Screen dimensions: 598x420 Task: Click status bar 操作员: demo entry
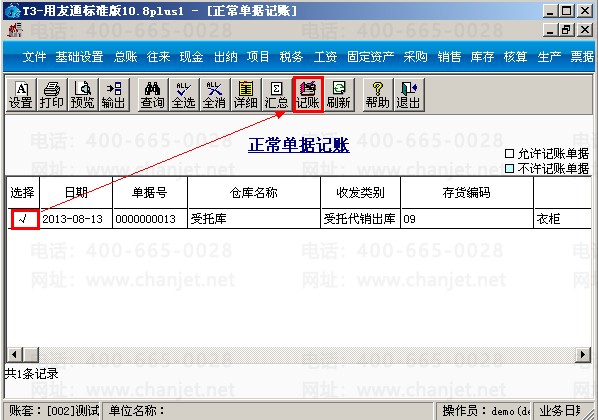tap(484, 410)
